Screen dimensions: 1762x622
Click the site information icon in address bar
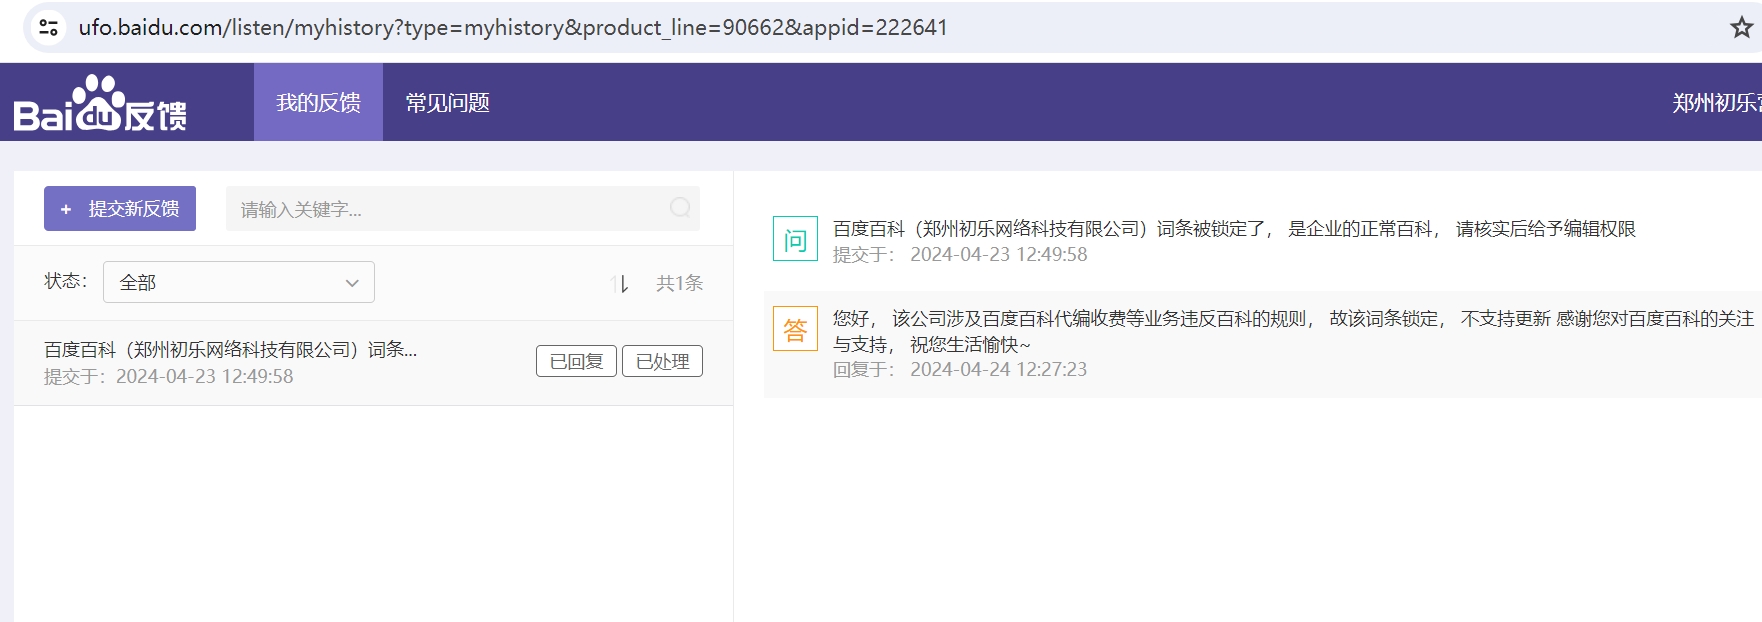[x=48, y=27]
